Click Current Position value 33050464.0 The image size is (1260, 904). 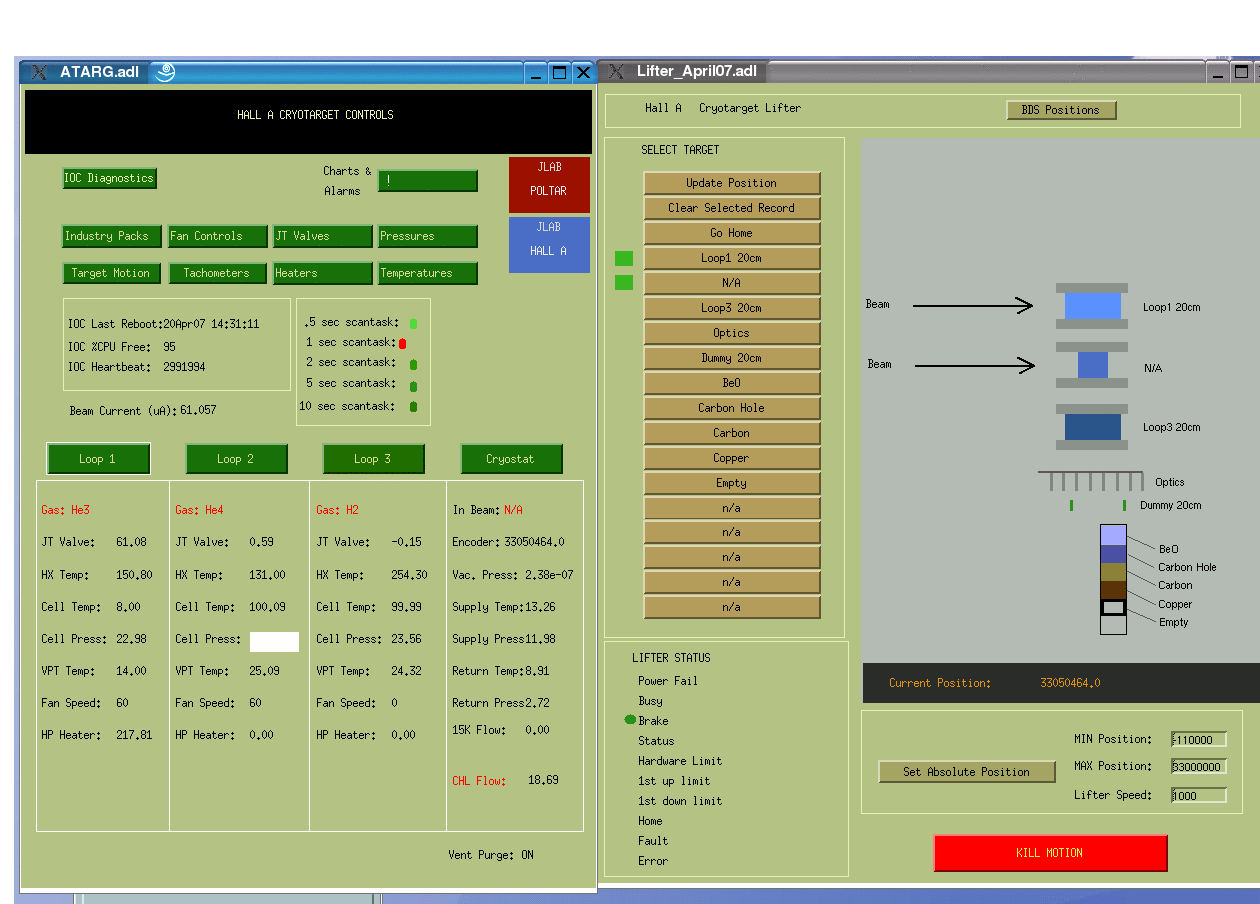coord(1070,683)
